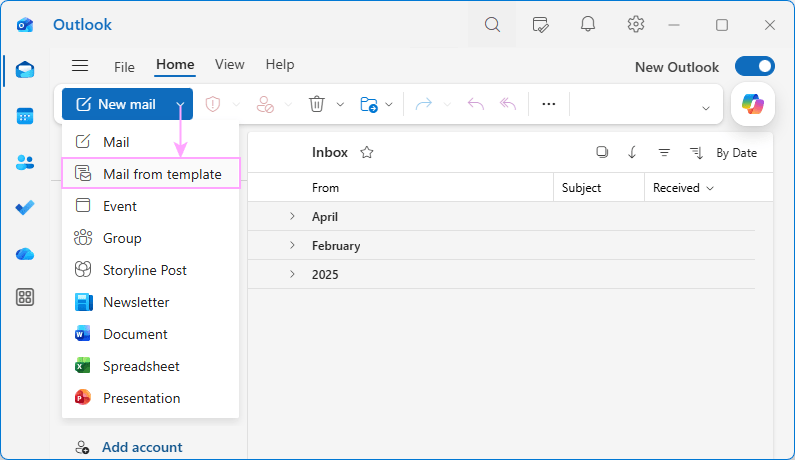795x460 pixels.
Task: Open the three-dot more options button
Action: (x=549, y=104)
